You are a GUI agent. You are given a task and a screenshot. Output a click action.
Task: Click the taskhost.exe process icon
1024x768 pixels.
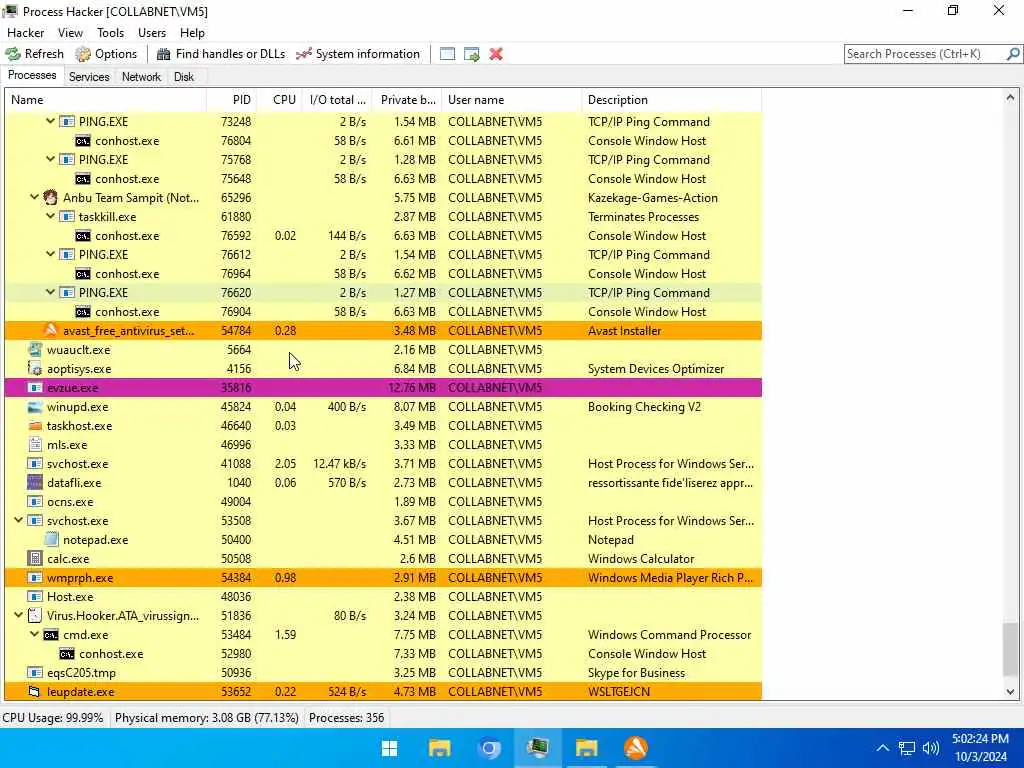35,426
